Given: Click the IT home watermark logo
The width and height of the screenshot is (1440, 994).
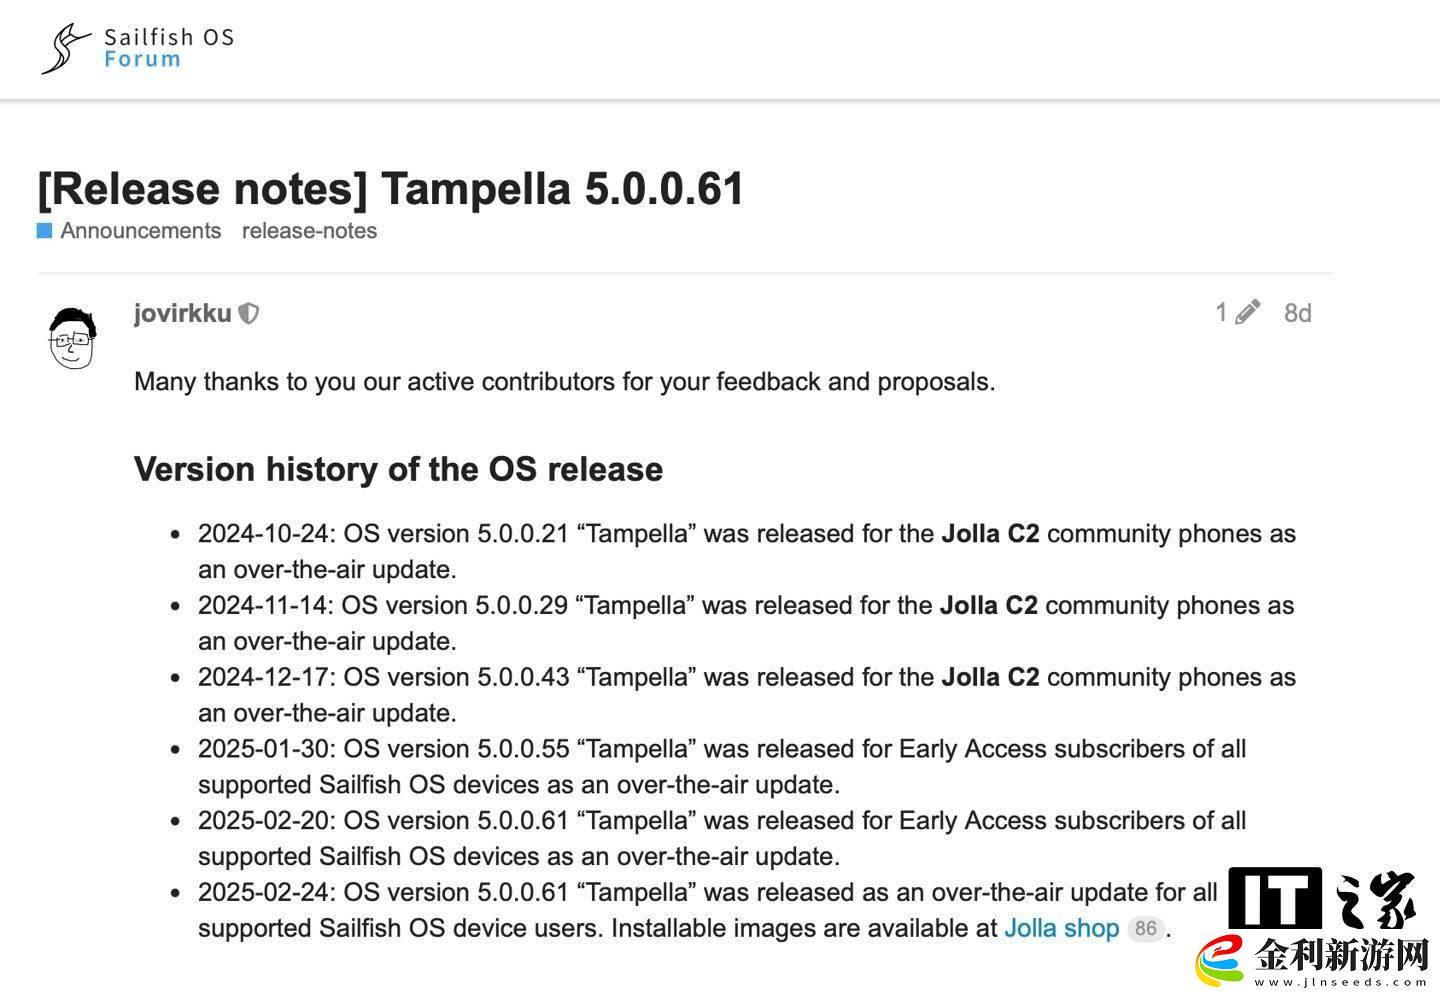Looking at the screenshot, I should 1322,899.
